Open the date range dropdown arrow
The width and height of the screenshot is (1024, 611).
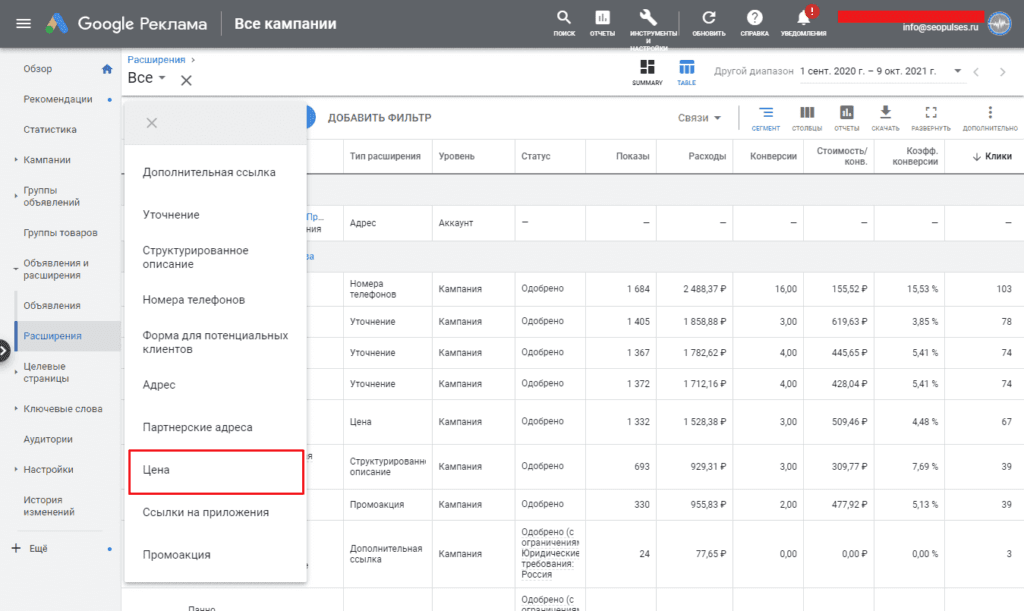click(x=957, y=70)
